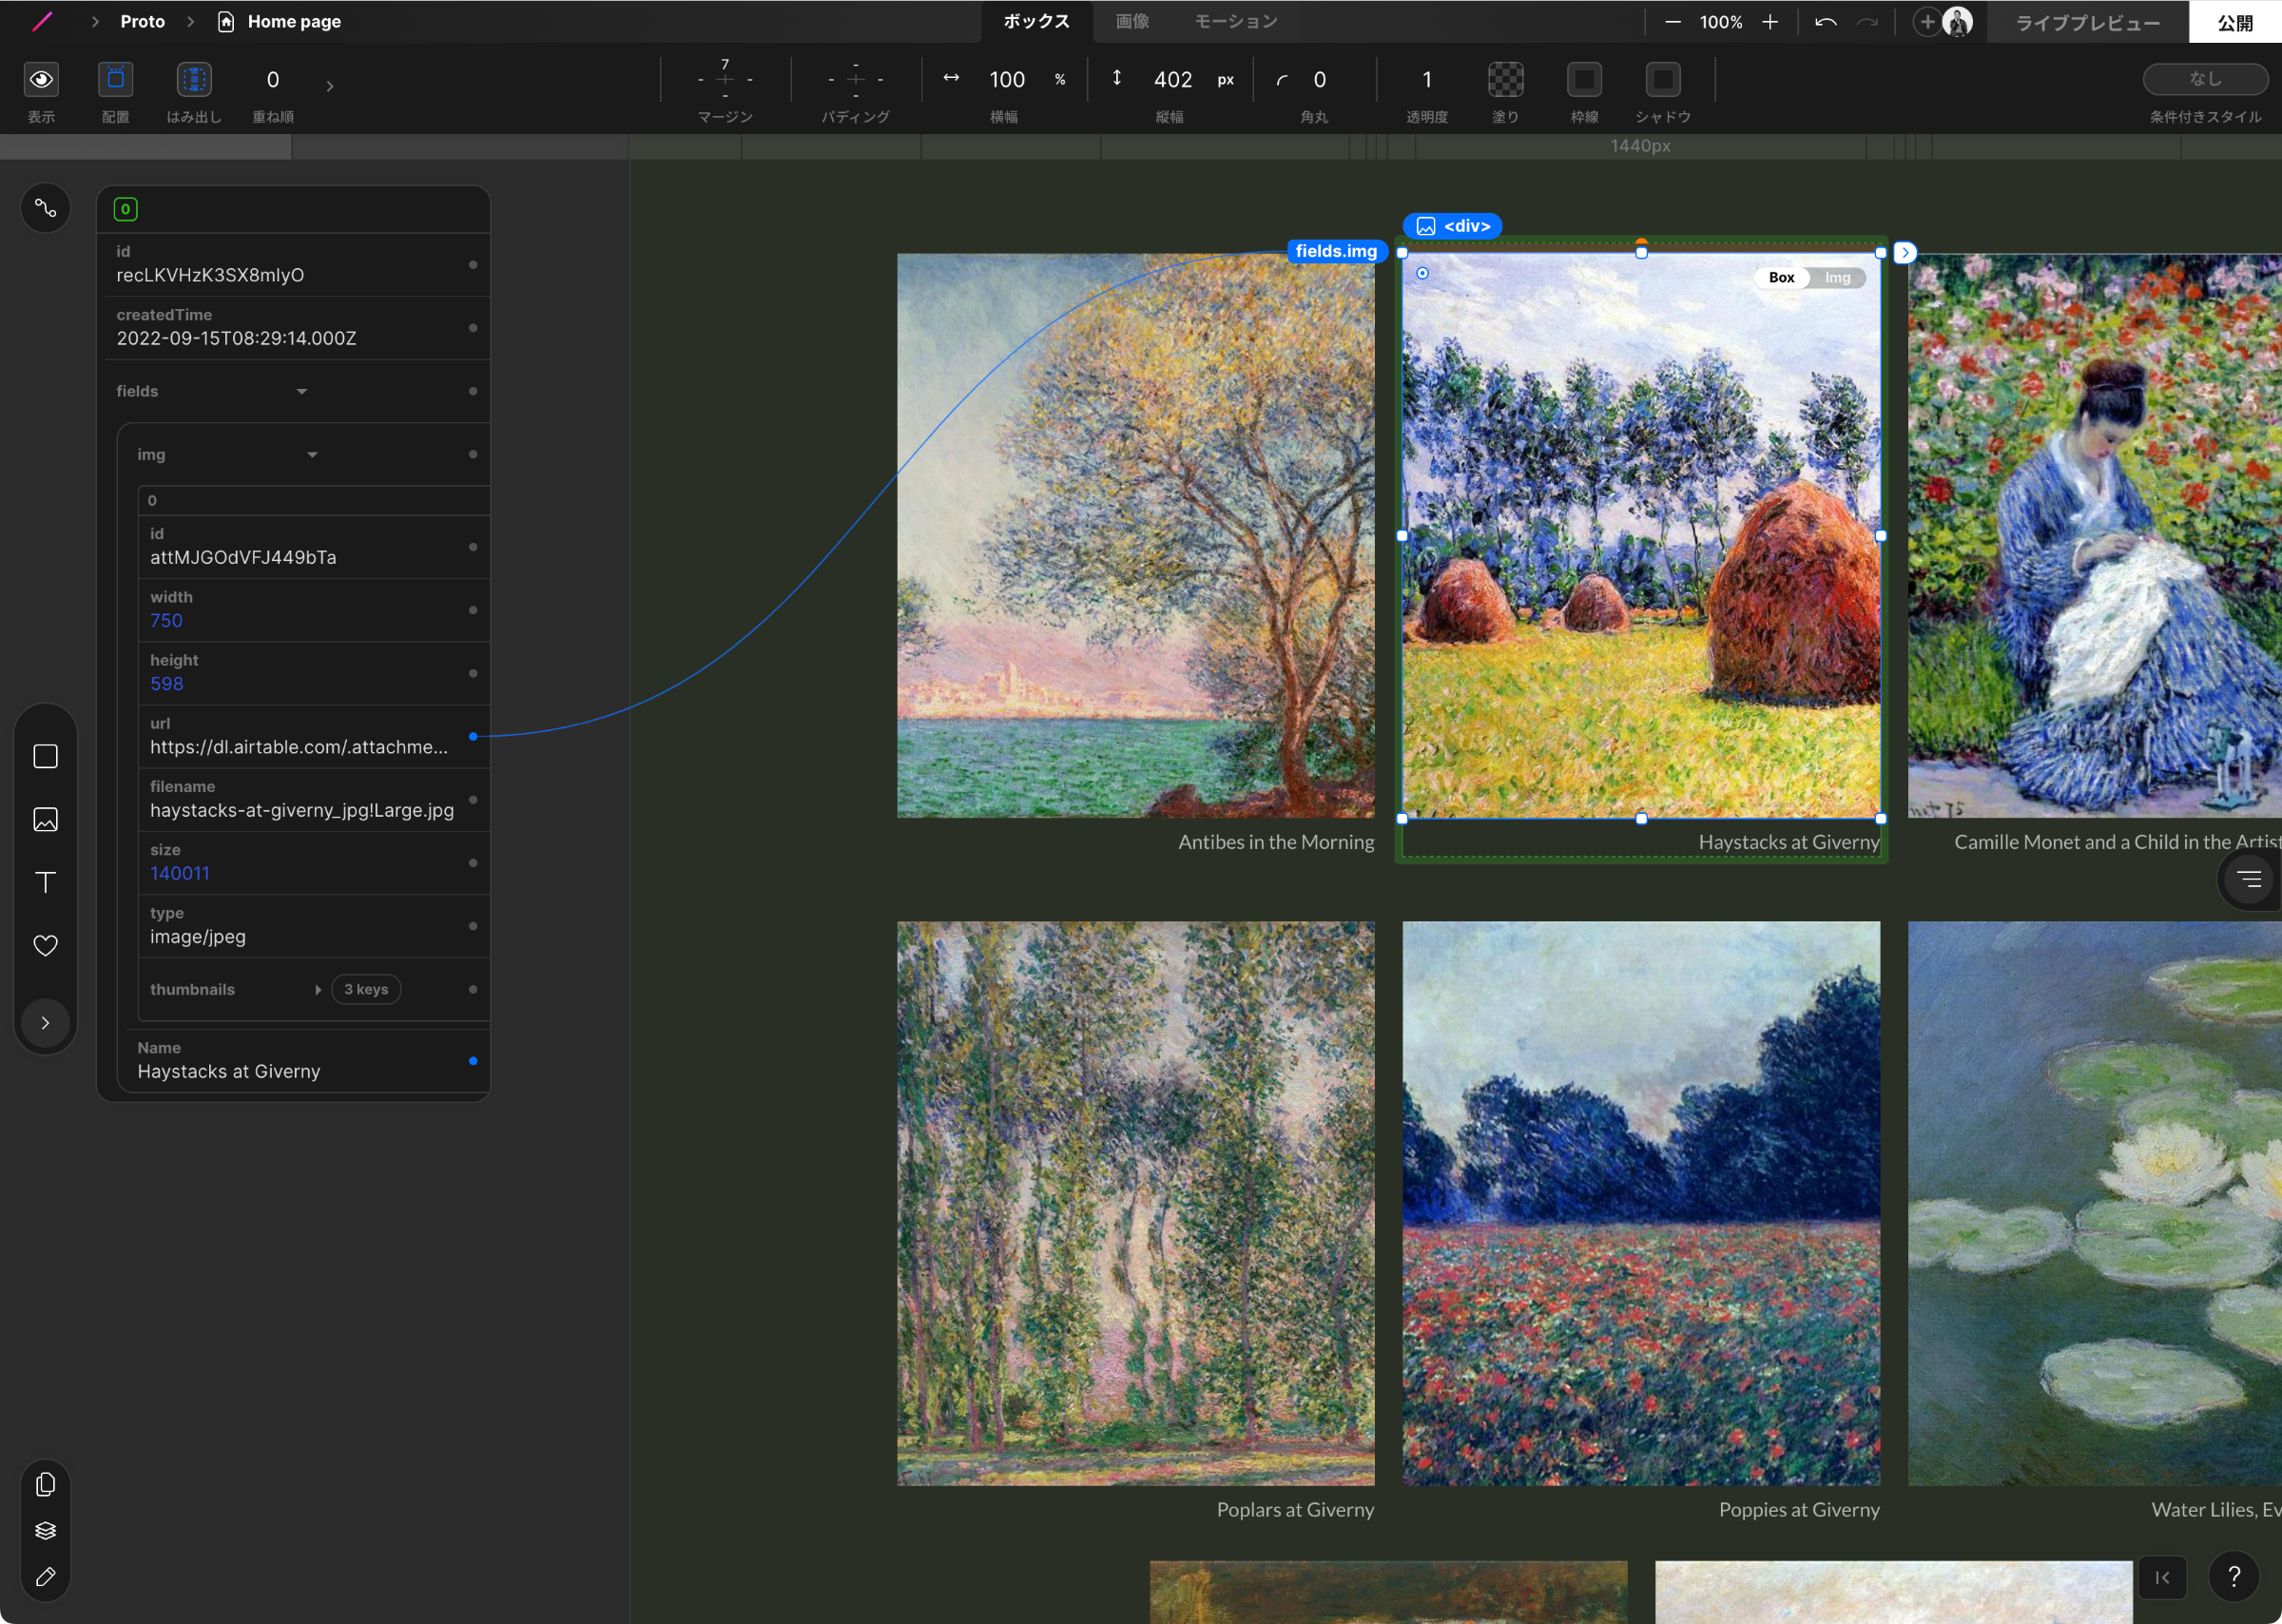Open the 条件付きスタイル なし dropdown
The height and width of the screenshot is (1624, 2282).
(2205, 79)
